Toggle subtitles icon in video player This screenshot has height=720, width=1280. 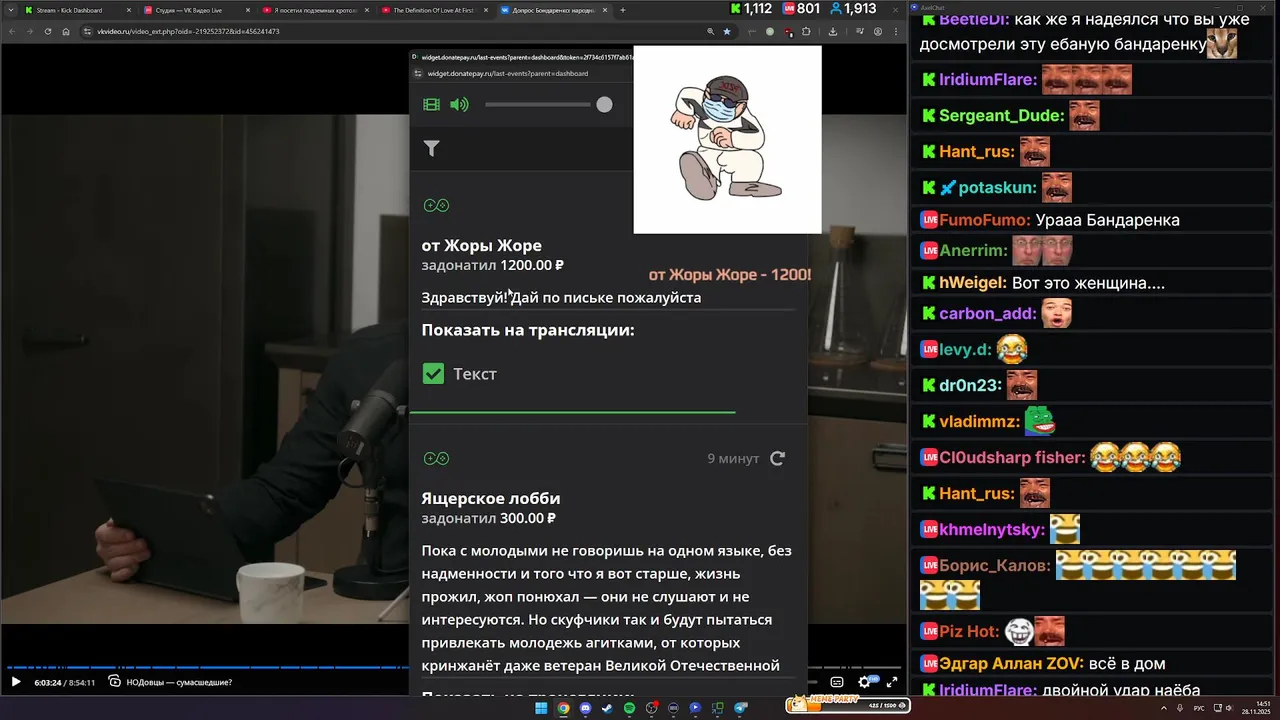coord(837,682)
